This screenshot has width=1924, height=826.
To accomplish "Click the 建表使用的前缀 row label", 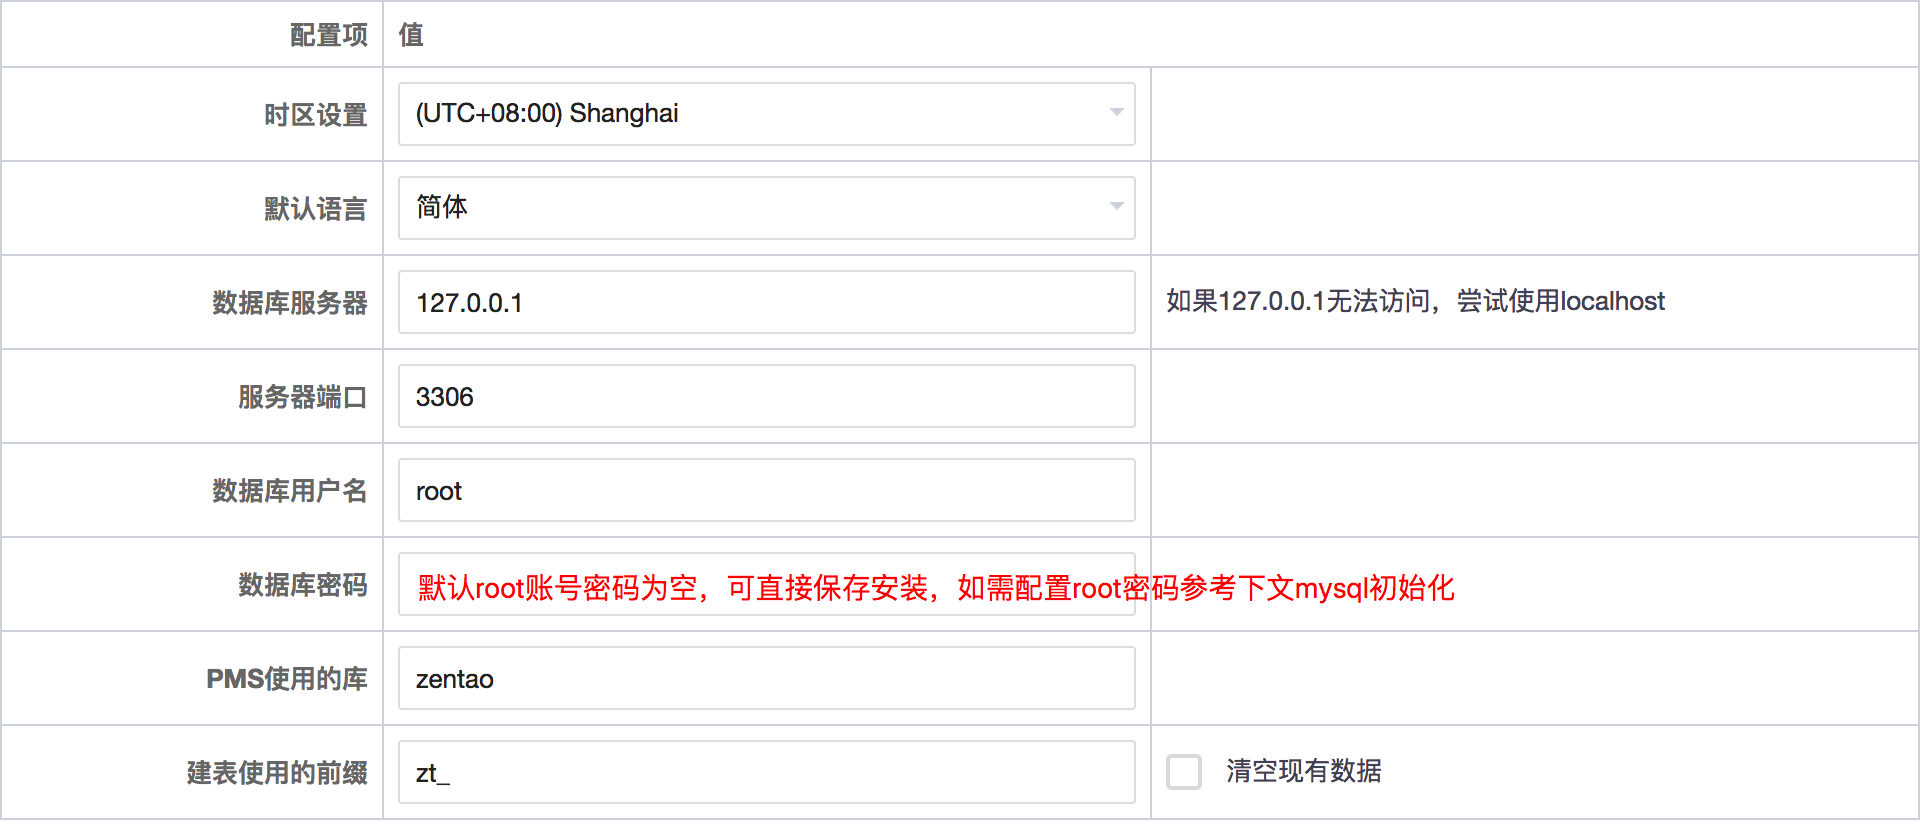I will 276,773.
